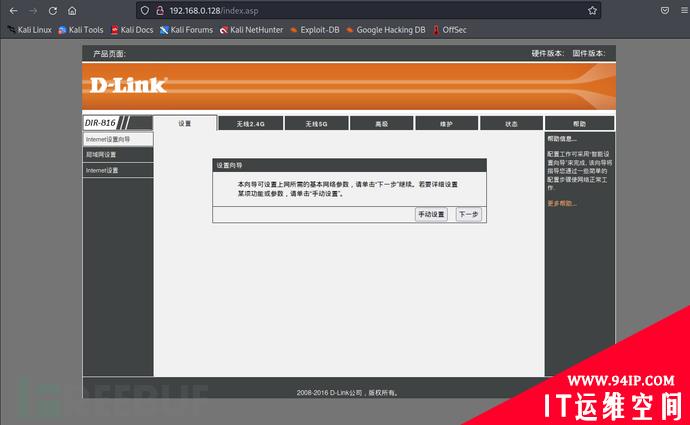Click the DIR-816 model label
The width and height of the screenshot is (690, 425).
click(x=100, y=123)
